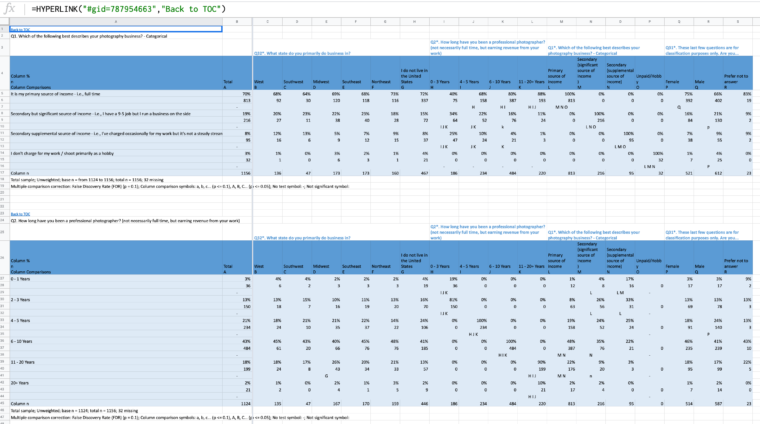The width and height of the screenshot is (760, 424).
Task: Select column M header
Action: point(561,22)
